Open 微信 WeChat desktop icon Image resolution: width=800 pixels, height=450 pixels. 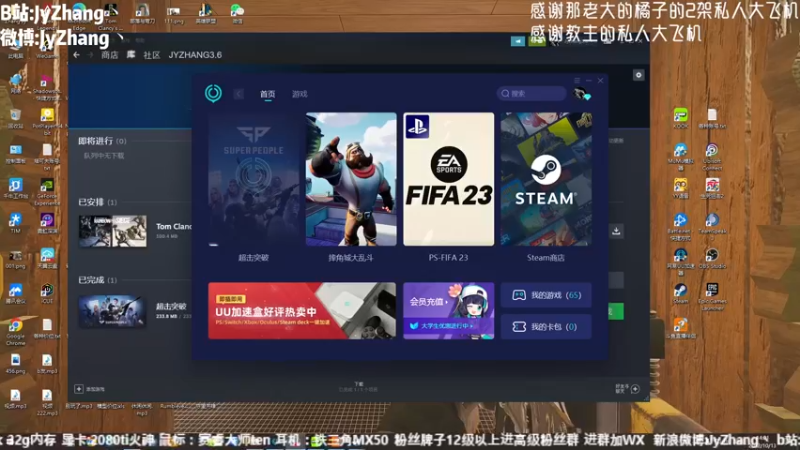coord(237,14)
